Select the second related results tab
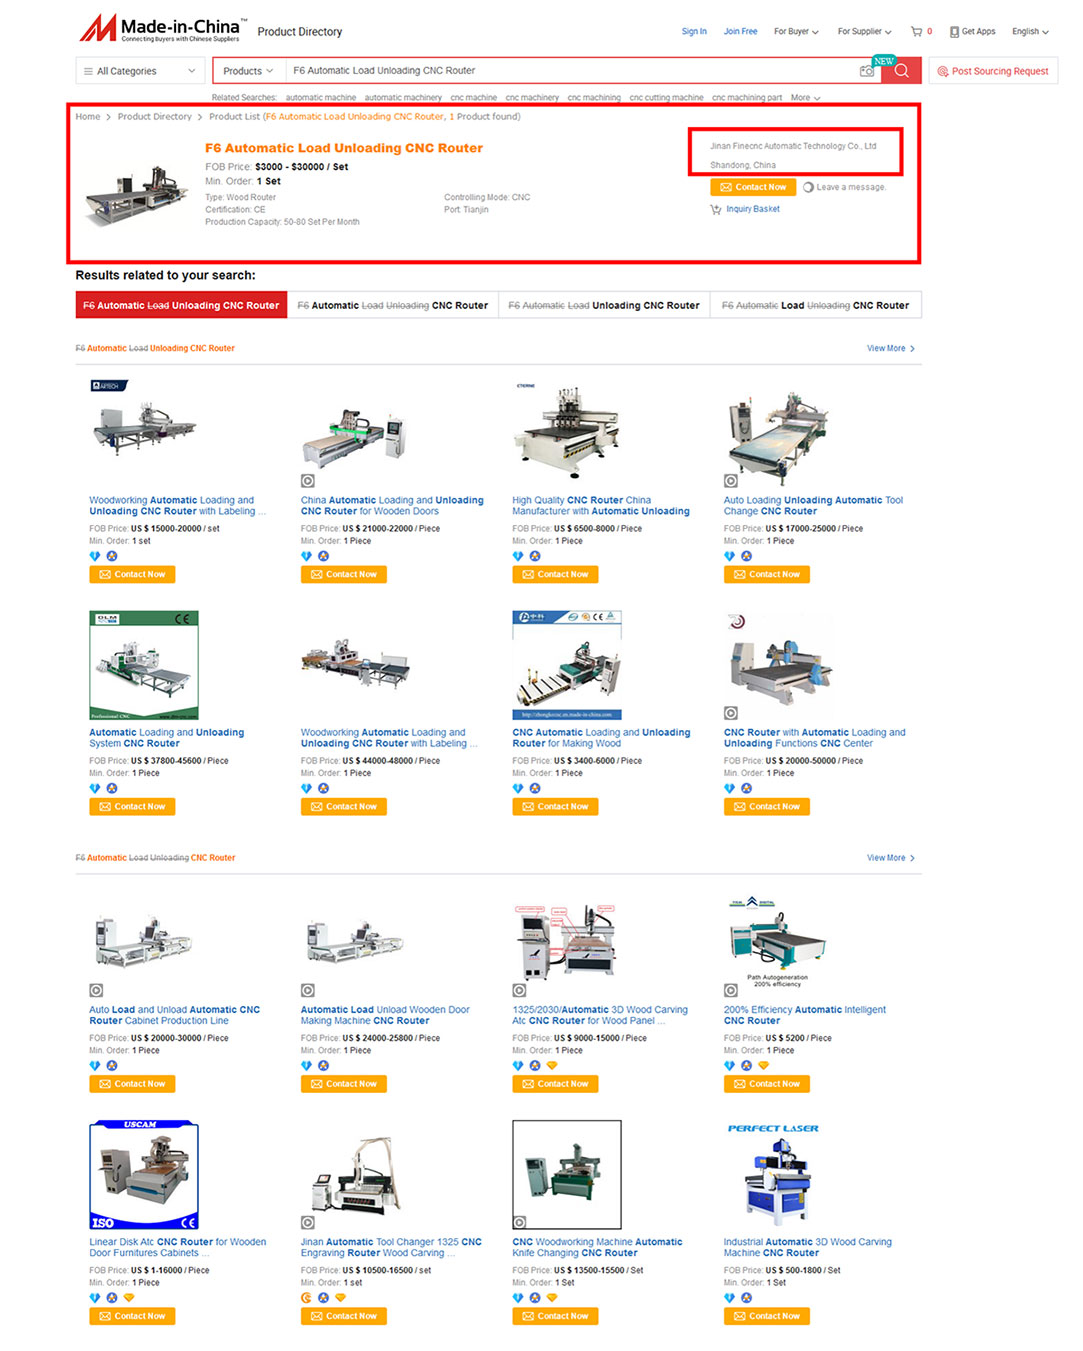The width and height of the screenshot is (1083, 1351). 393,306
